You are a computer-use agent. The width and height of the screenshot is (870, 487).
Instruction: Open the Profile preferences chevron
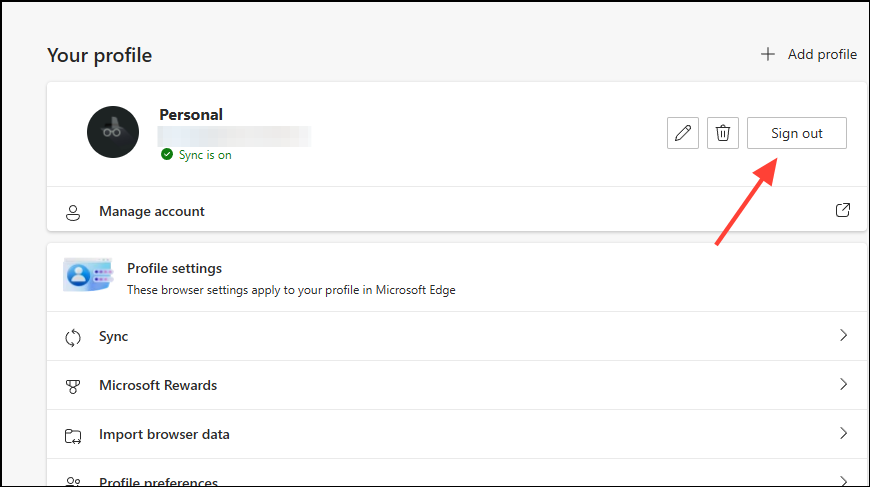pyautogui.click(x=843, y=480)
